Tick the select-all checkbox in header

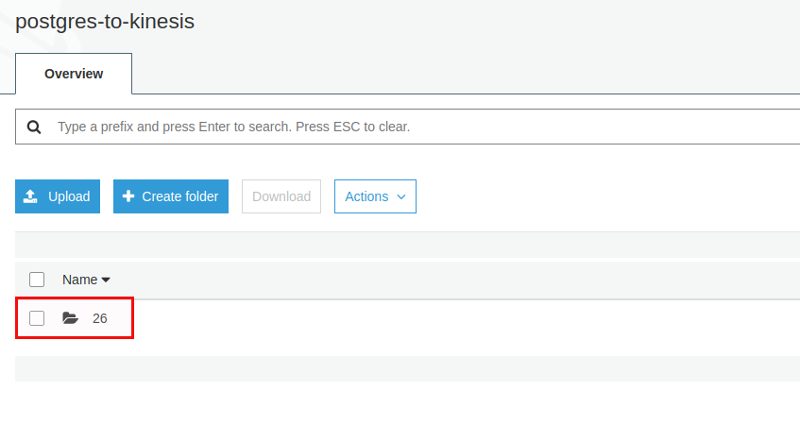point(37,280)
